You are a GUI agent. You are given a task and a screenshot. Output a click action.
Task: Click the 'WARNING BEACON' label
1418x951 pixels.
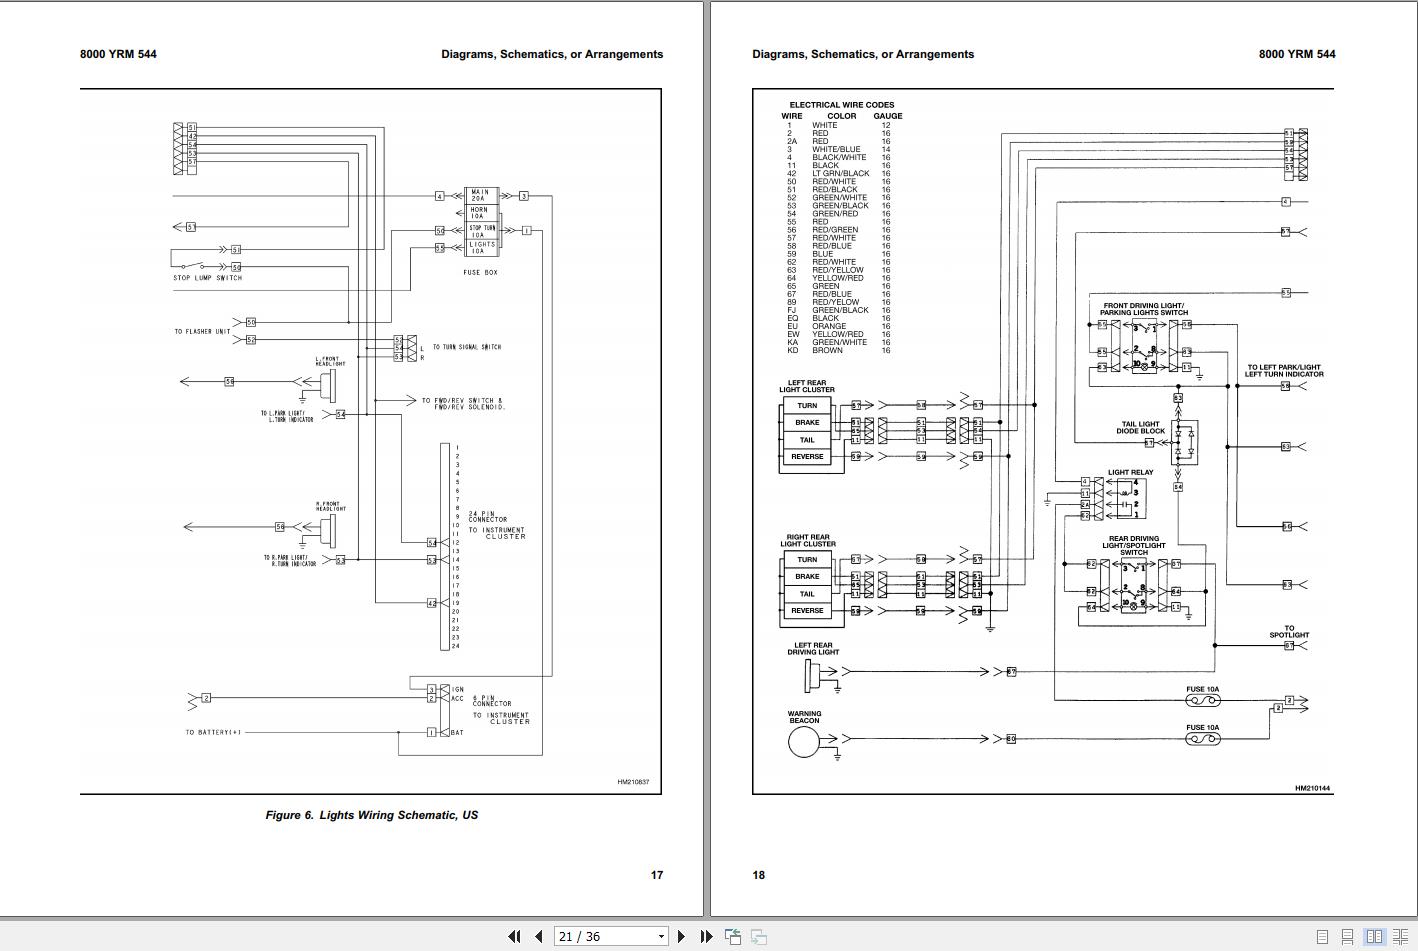804,717
